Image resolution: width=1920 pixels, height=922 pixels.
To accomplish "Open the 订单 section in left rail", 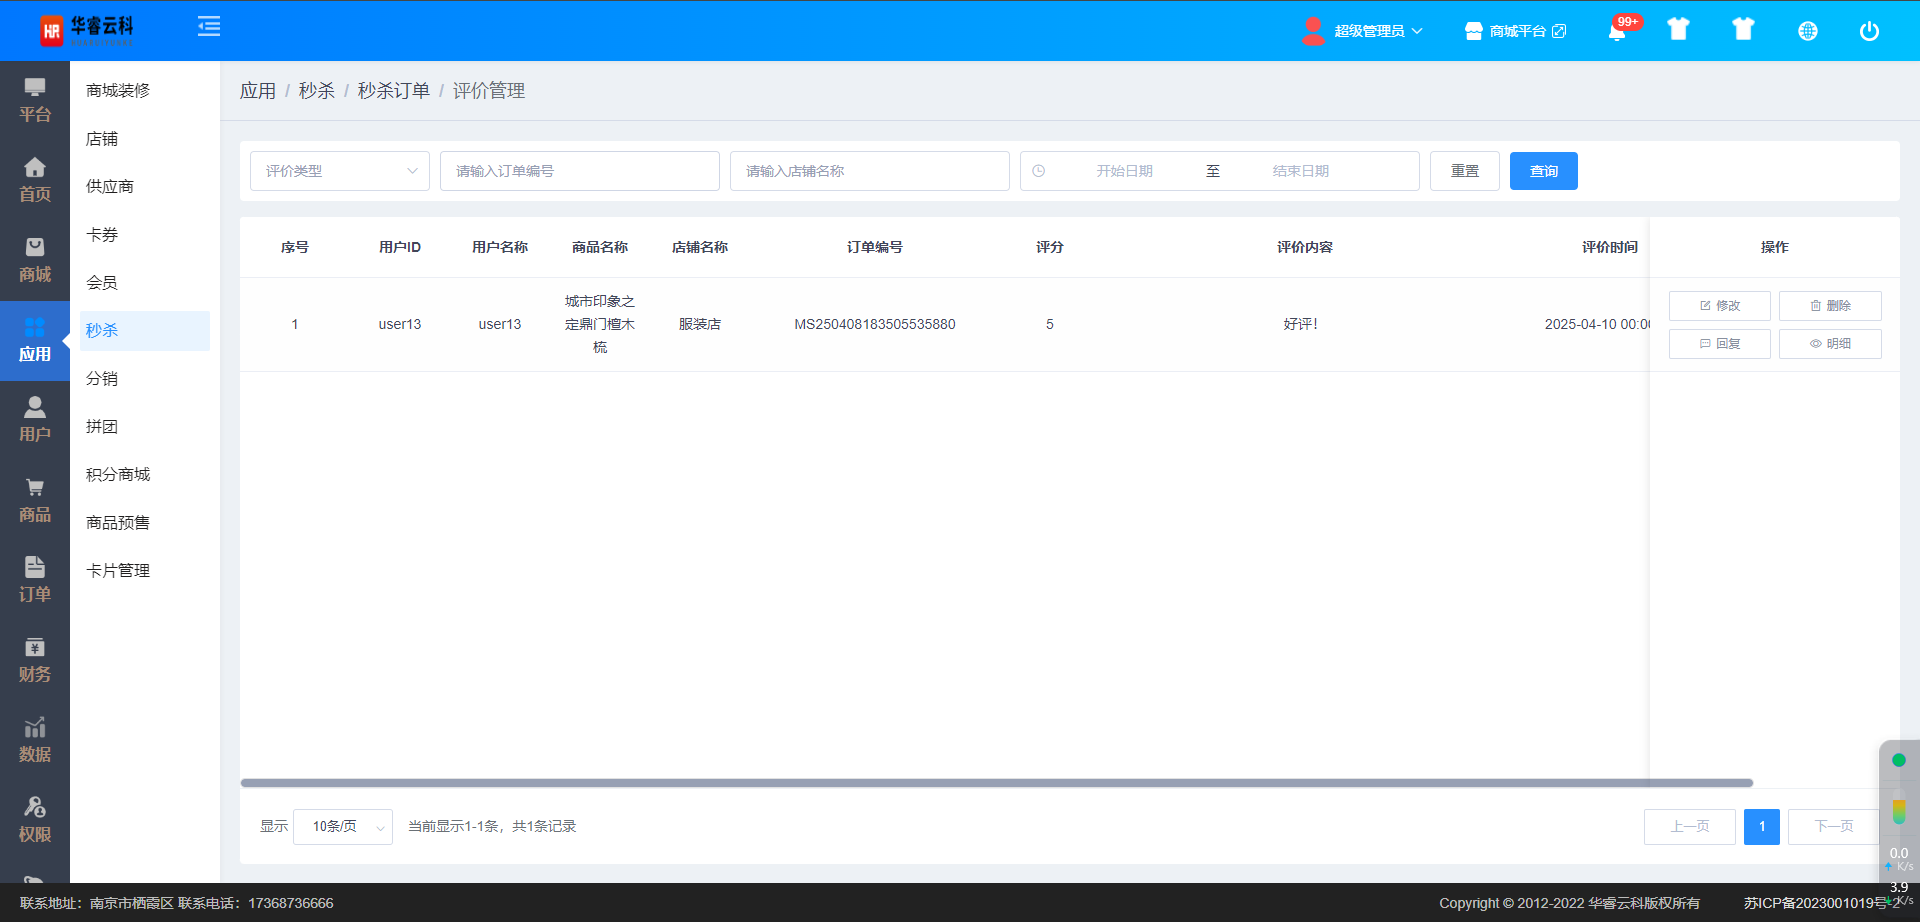I will pyautogui.click(x=35, y=580).
